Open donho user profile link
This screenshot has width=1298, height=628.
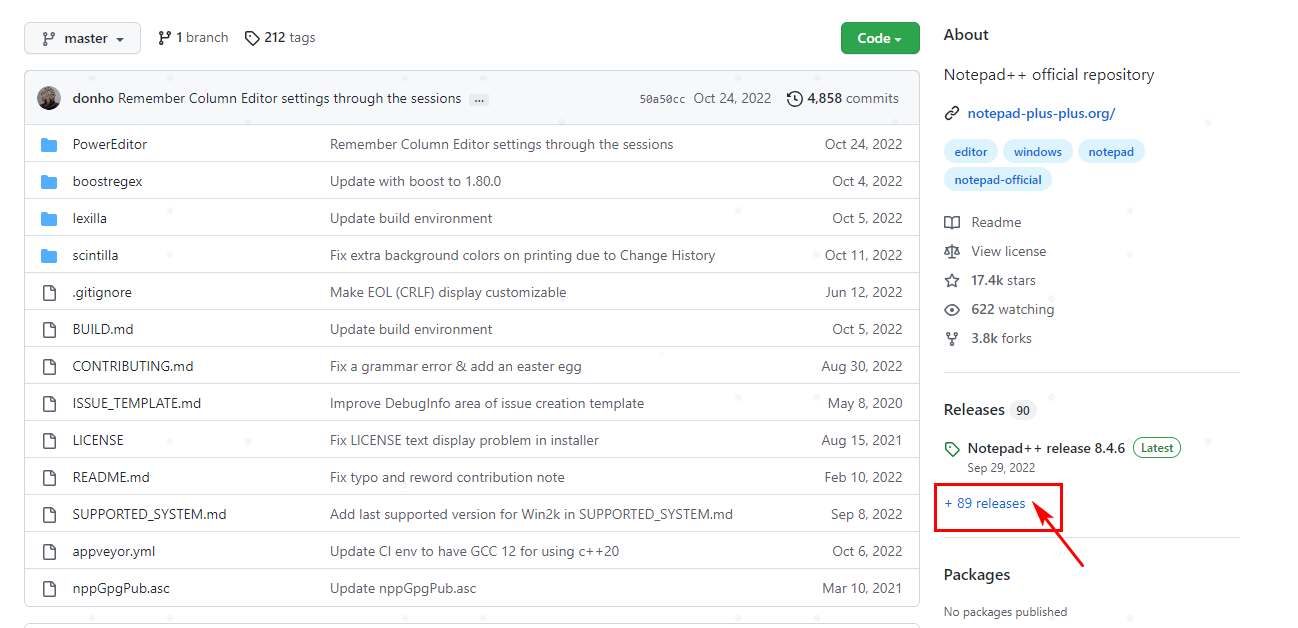click(93, 99)
